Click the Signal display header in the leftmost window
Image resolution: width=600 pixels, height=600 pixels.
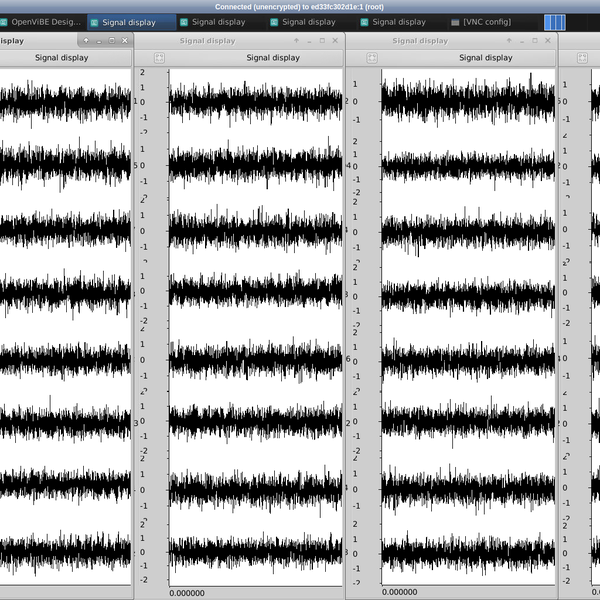(x=62, y=58)
